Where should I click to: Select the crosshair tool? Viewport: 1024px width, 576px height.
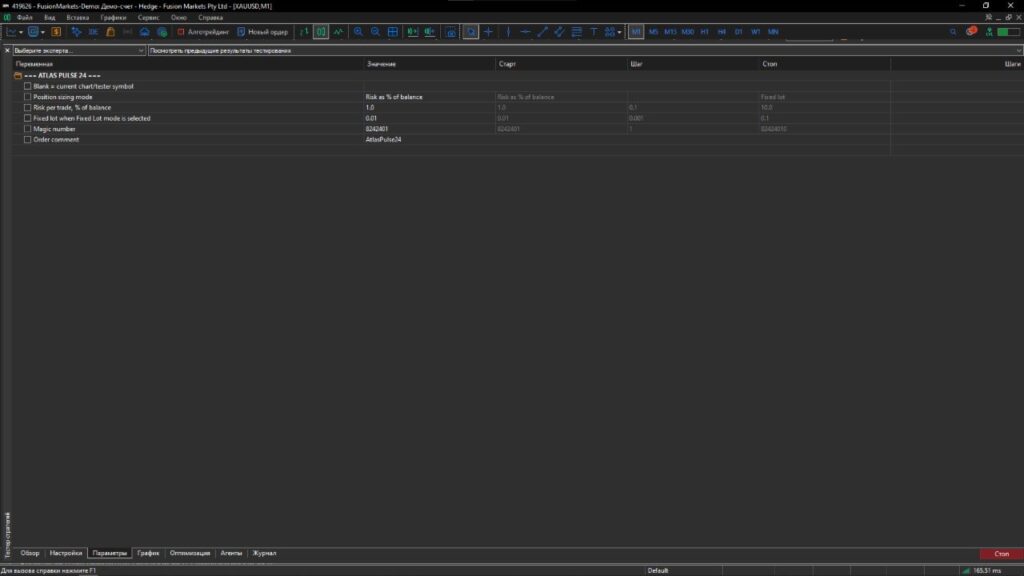coord(488,31)
